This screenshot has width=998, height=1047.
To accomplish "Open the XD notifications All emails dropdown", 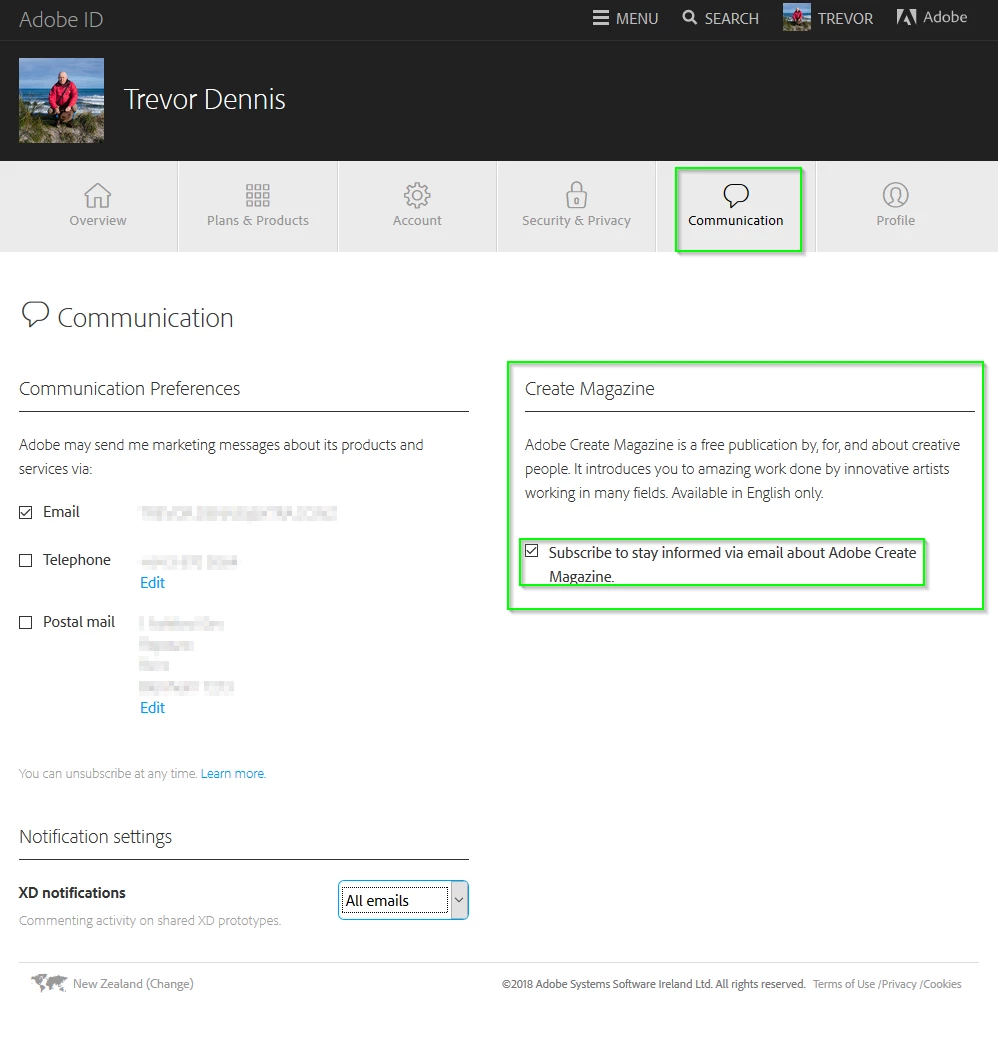I will [x=403, y=900].
